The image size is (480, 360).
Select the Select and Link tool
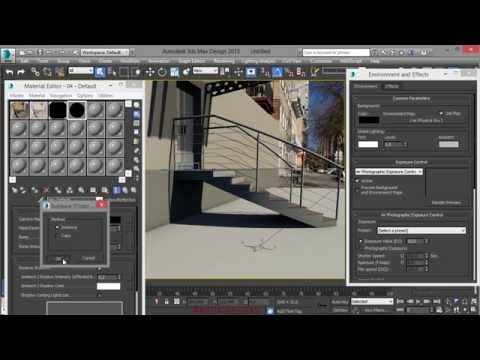(35, 72)
